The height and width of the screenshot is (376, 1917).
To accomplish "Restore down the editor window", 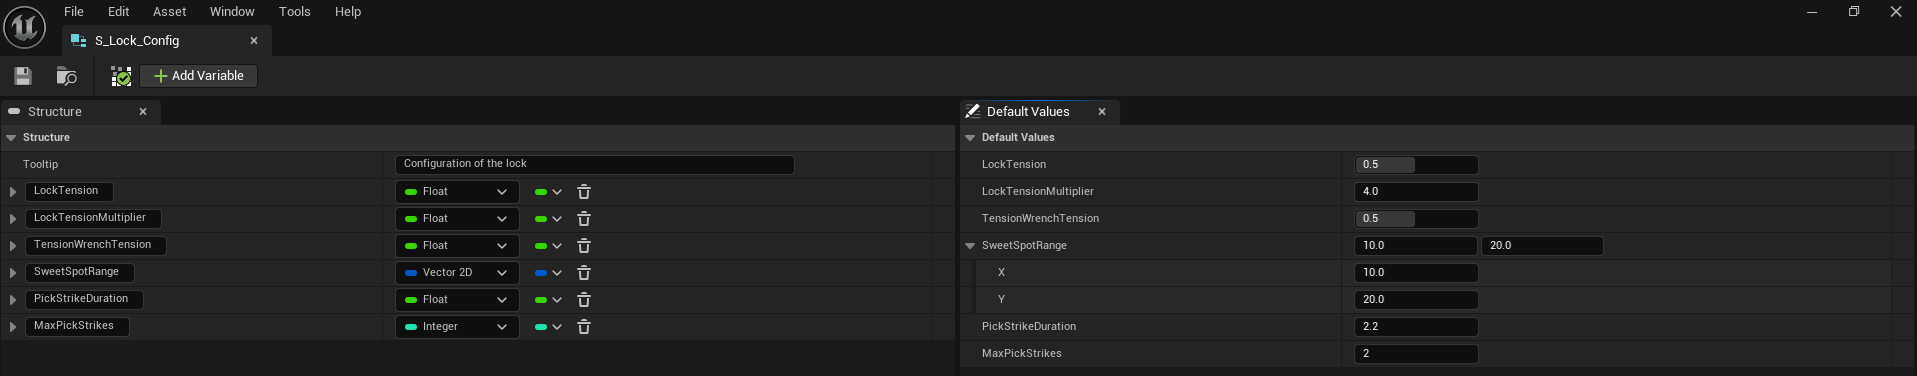I will pyautogui.click(x=1854, y=12).
